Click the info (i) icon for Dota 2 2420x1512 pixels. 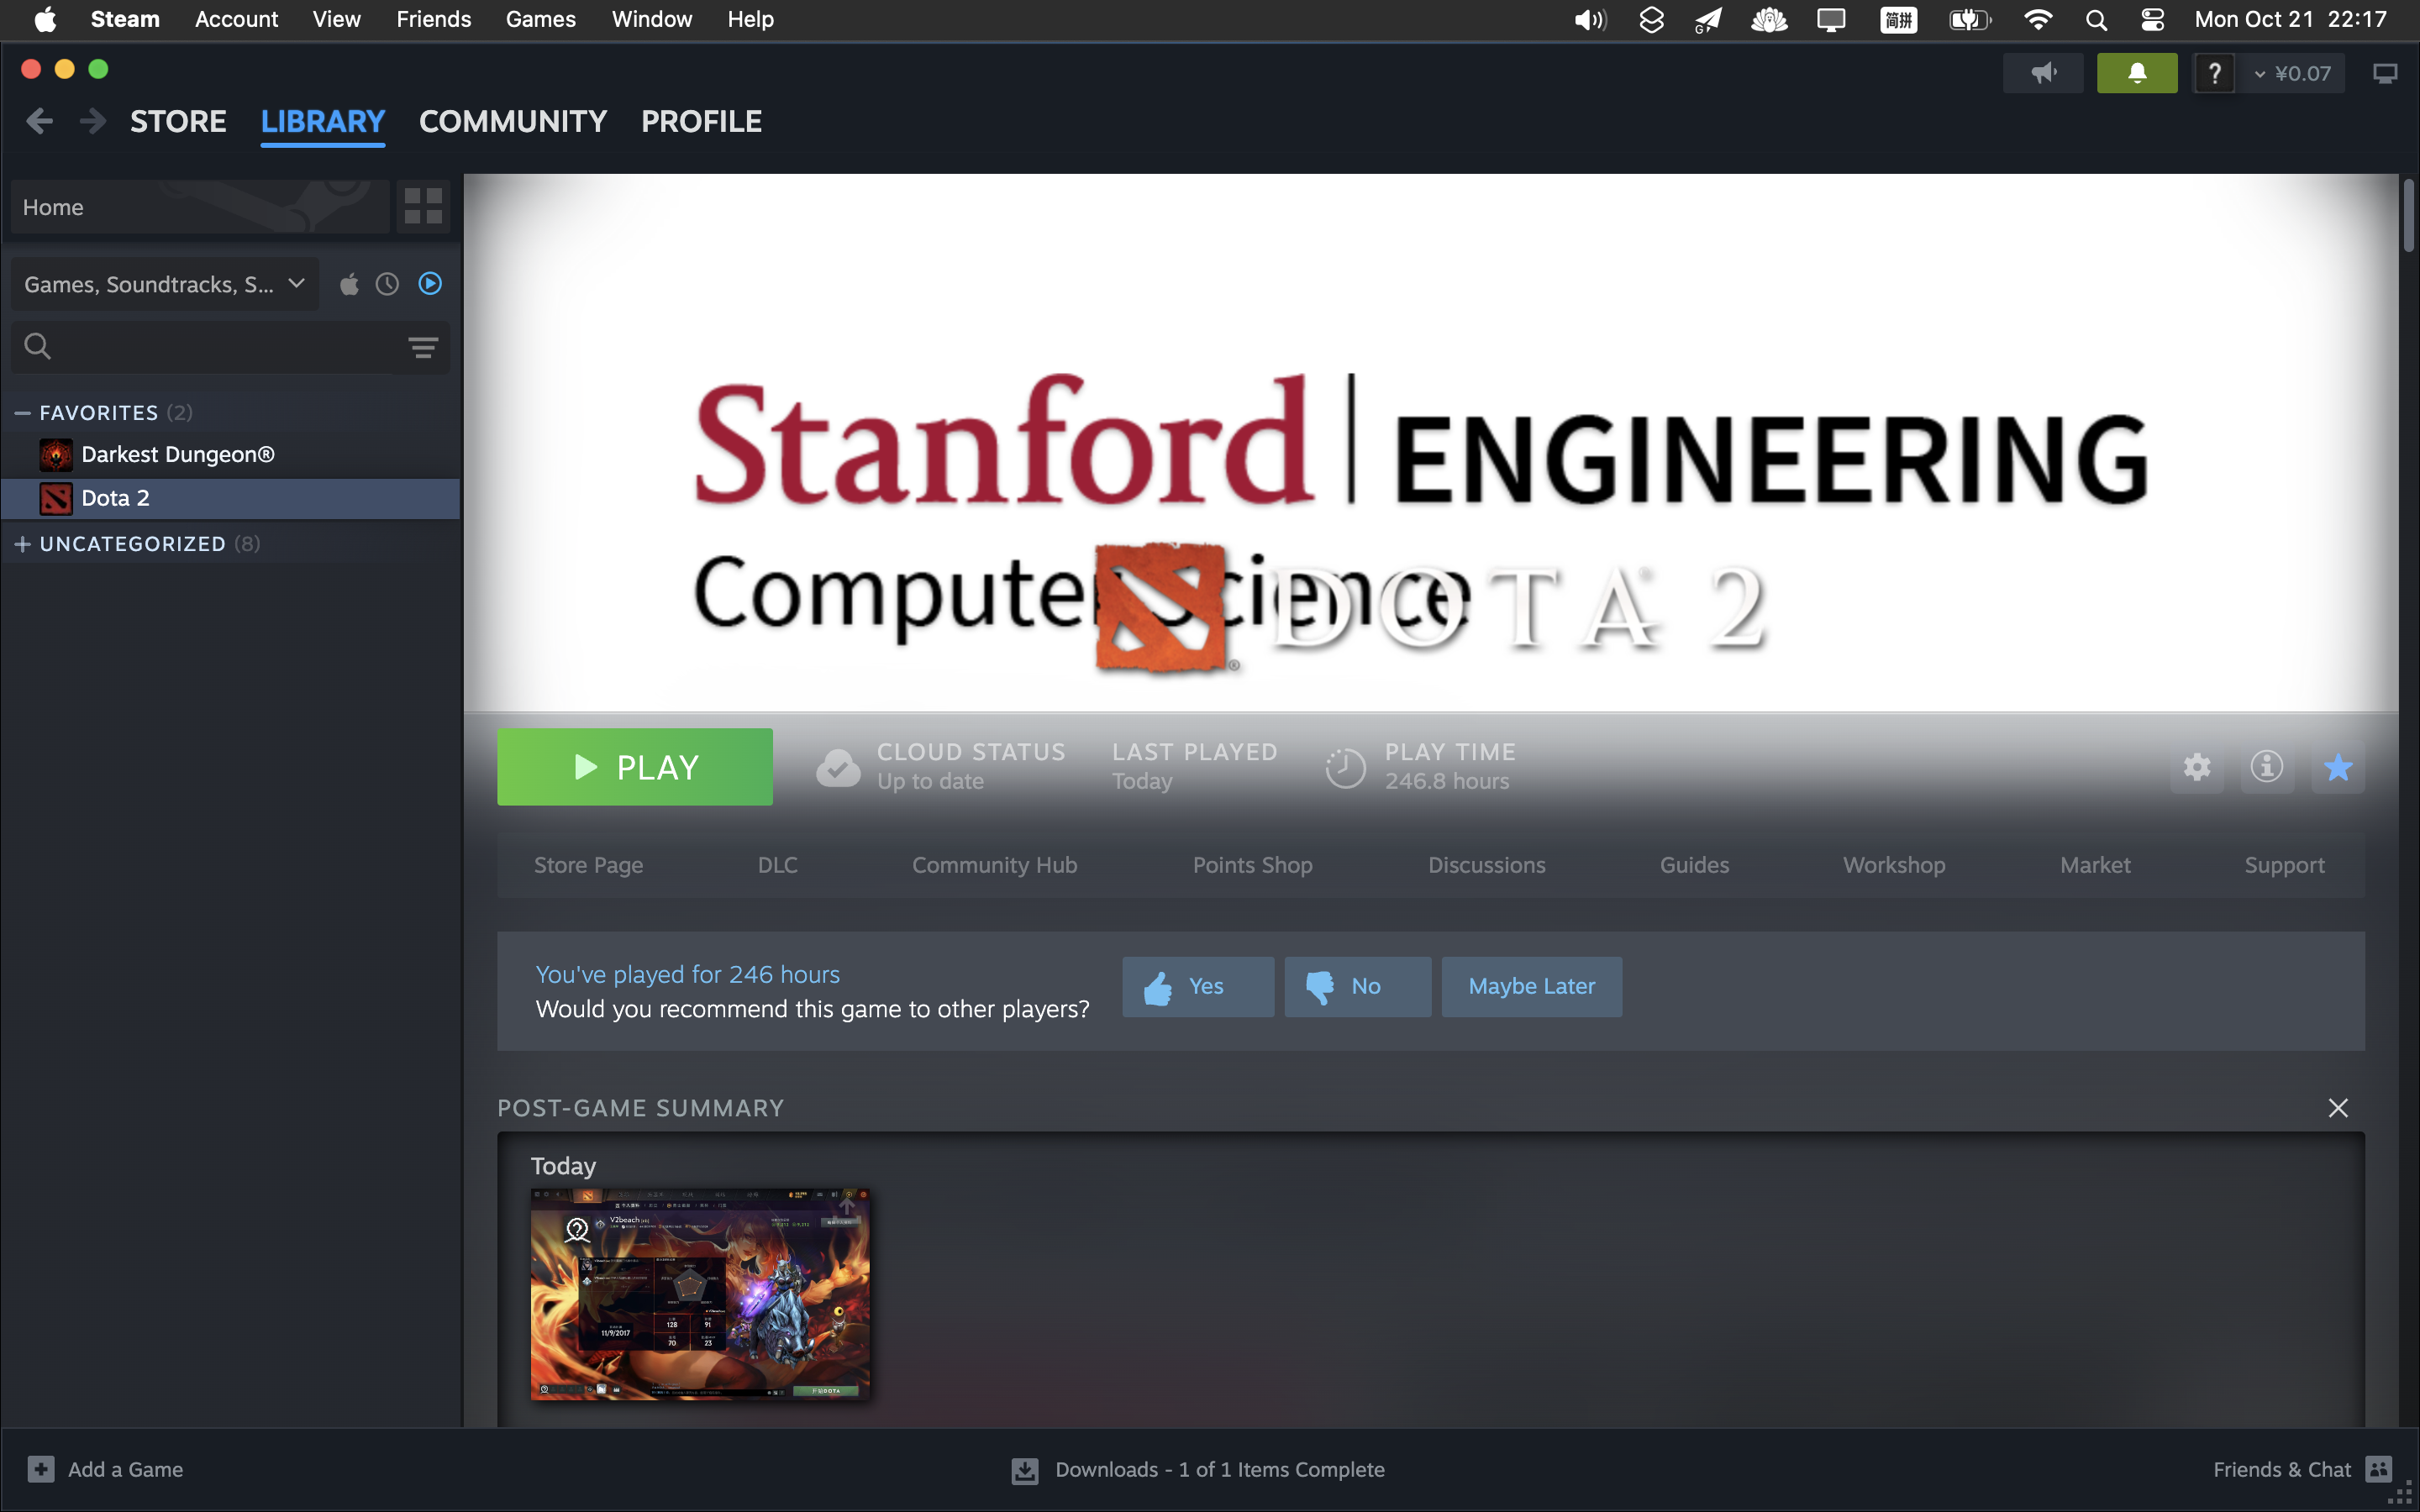pos(2265,766)
